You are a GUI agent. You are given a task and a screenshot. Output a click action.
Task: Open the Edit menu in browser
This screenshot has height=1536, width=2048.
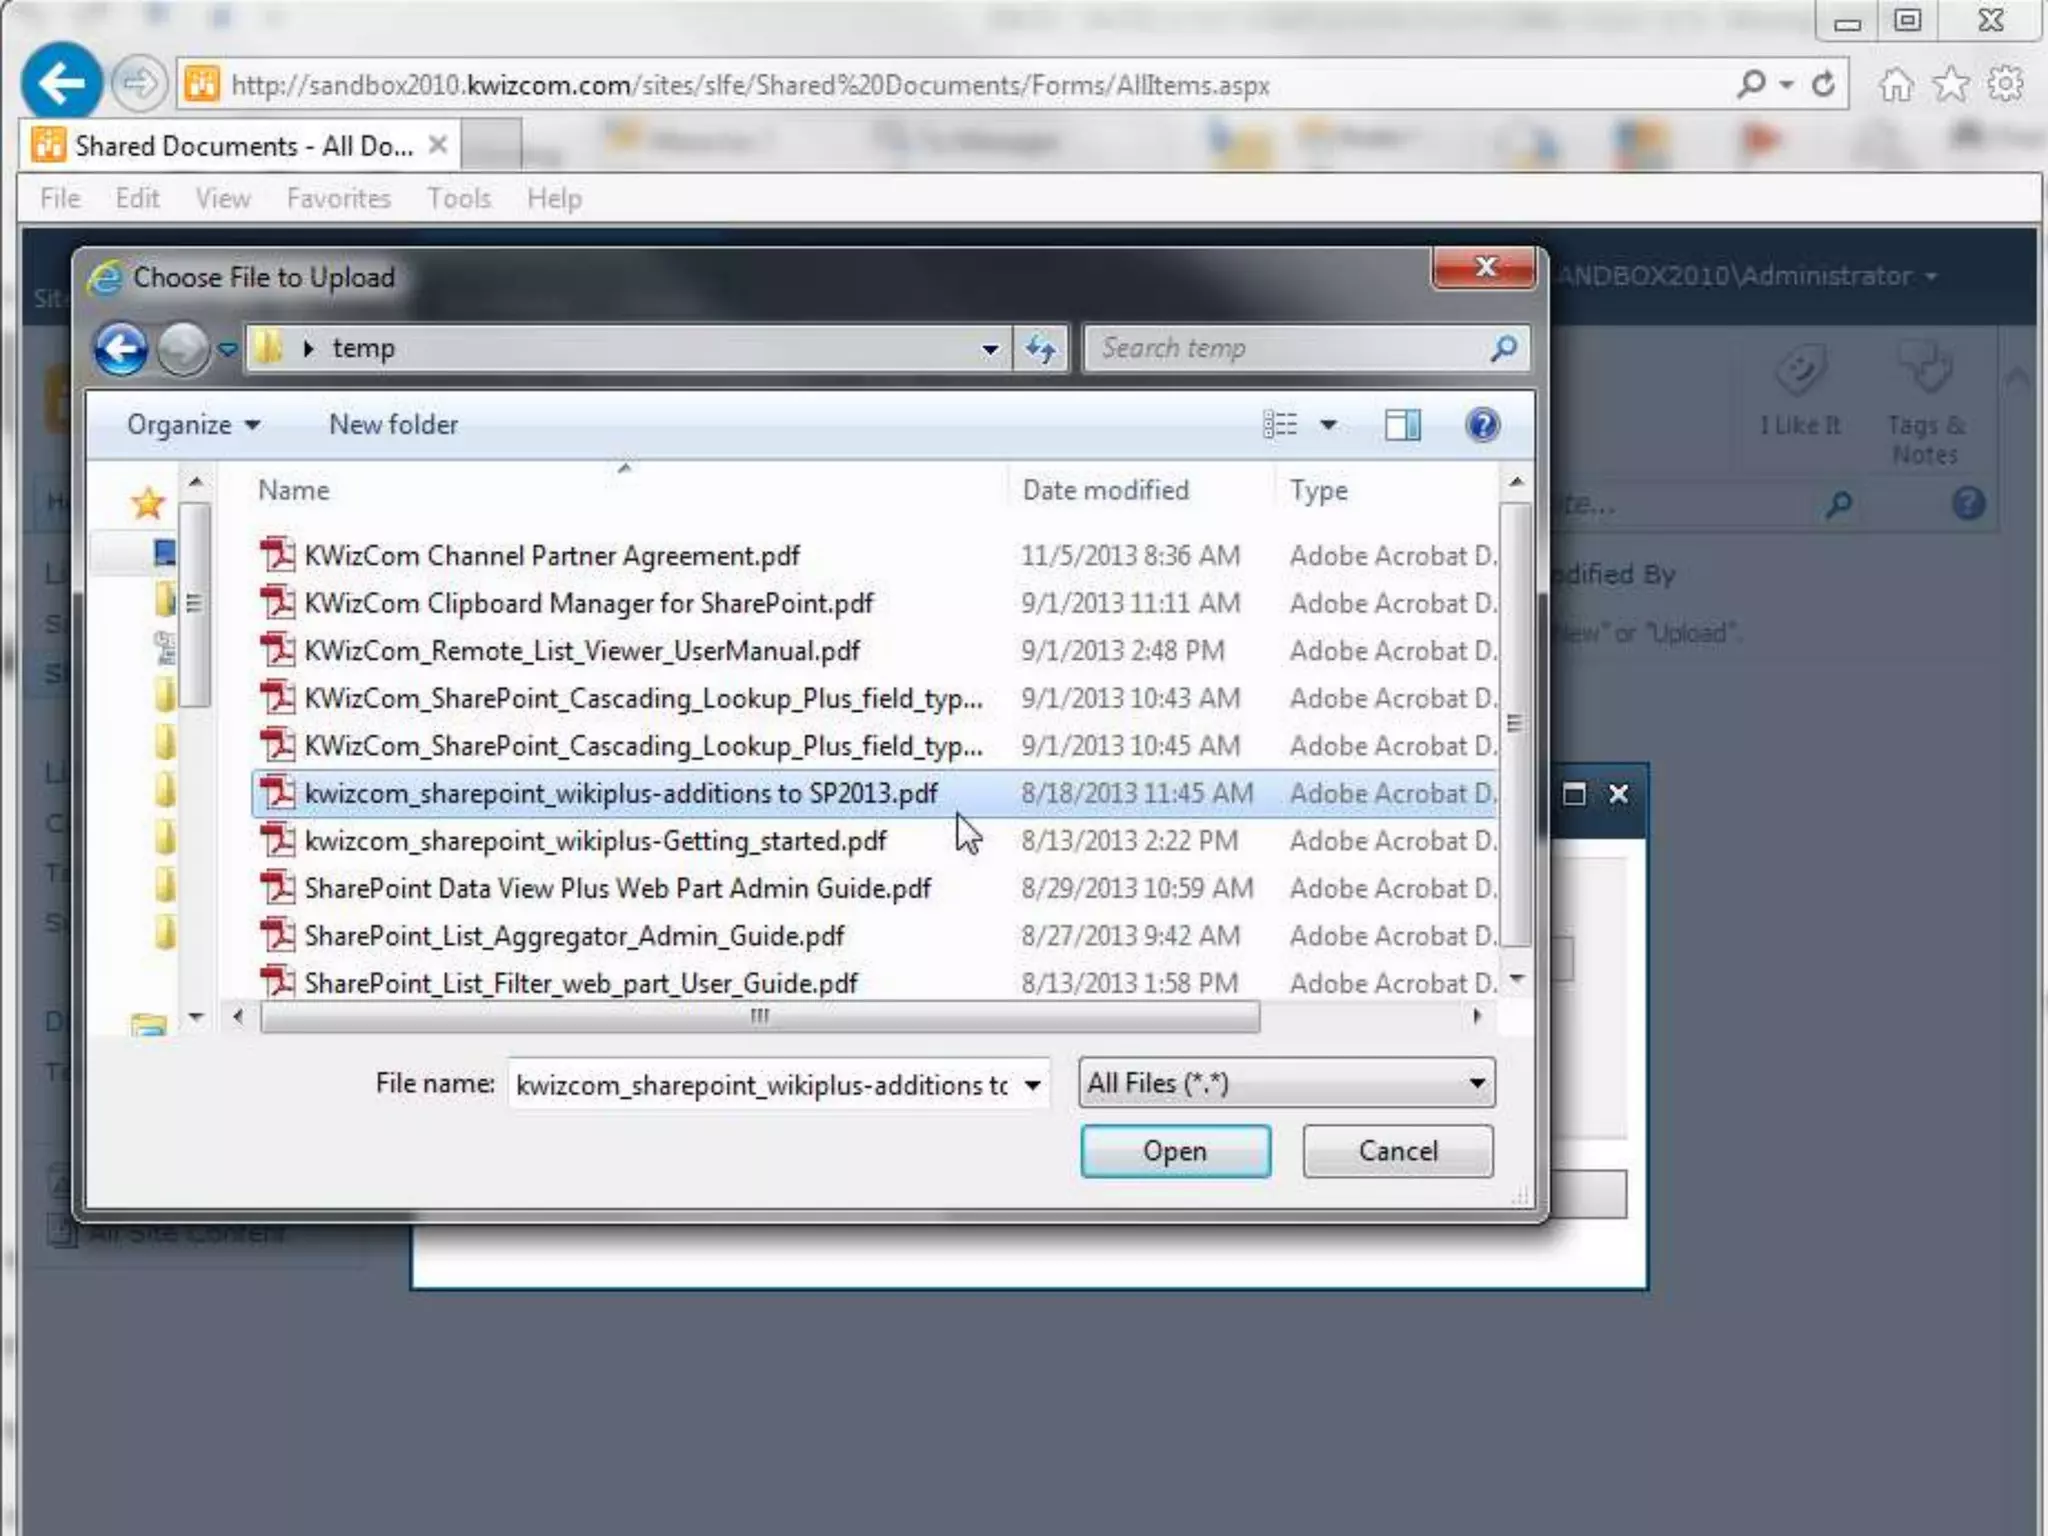point(137,198)
